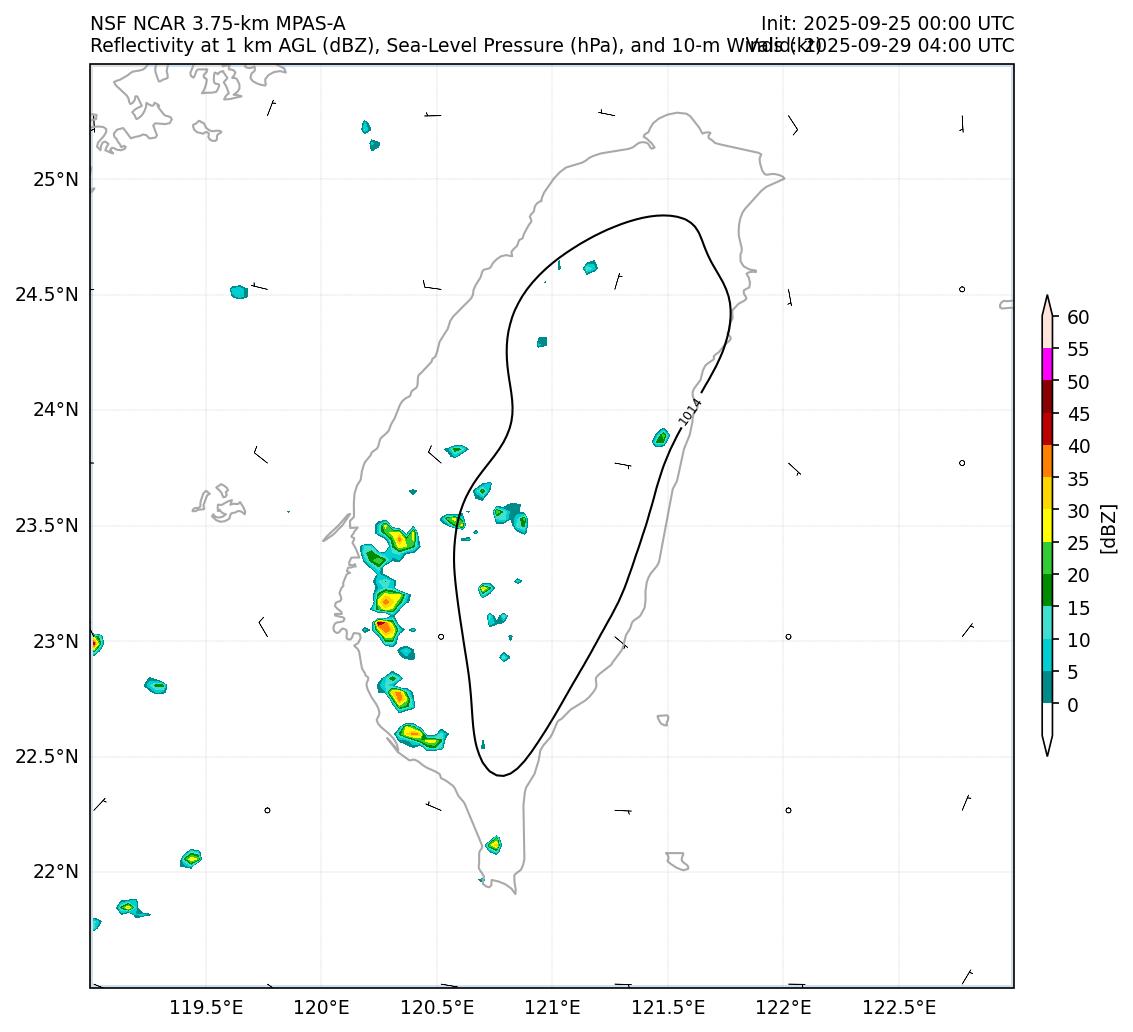This screenshot has width=1133, height=1032.
Task: Pick the light green 20–25 dBZ swatch
Action: pyautogui.click(x=1047, y=558)
